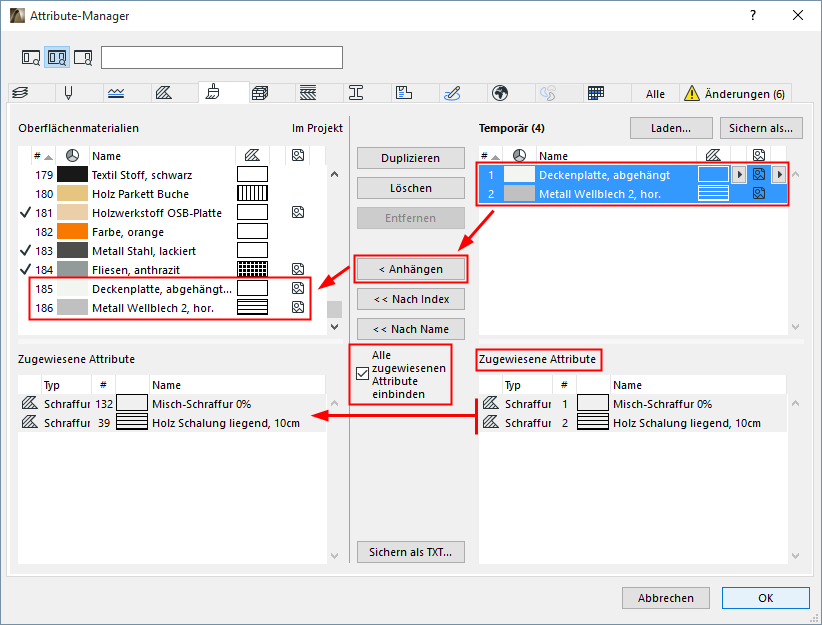822x625 pixels.
Task: Click the Löschen button
Action: pos(410,188)
